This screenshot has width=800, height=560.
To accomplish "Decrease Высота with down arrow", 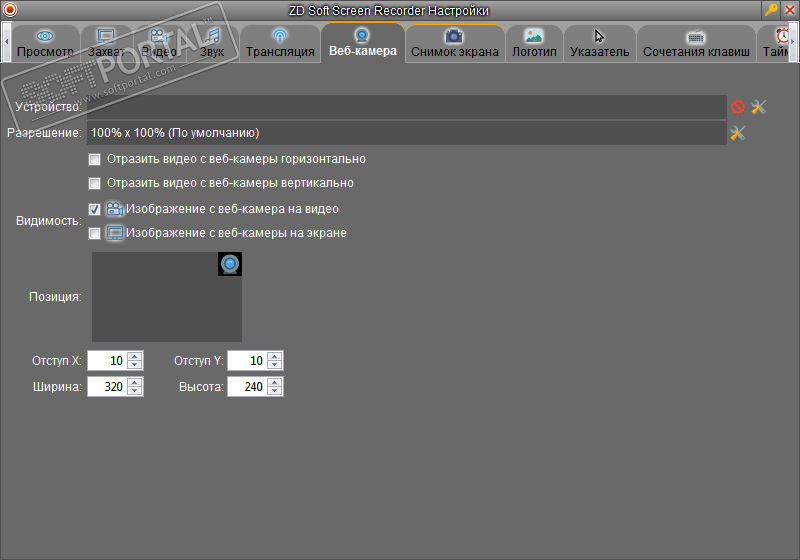I will (274, 391).
